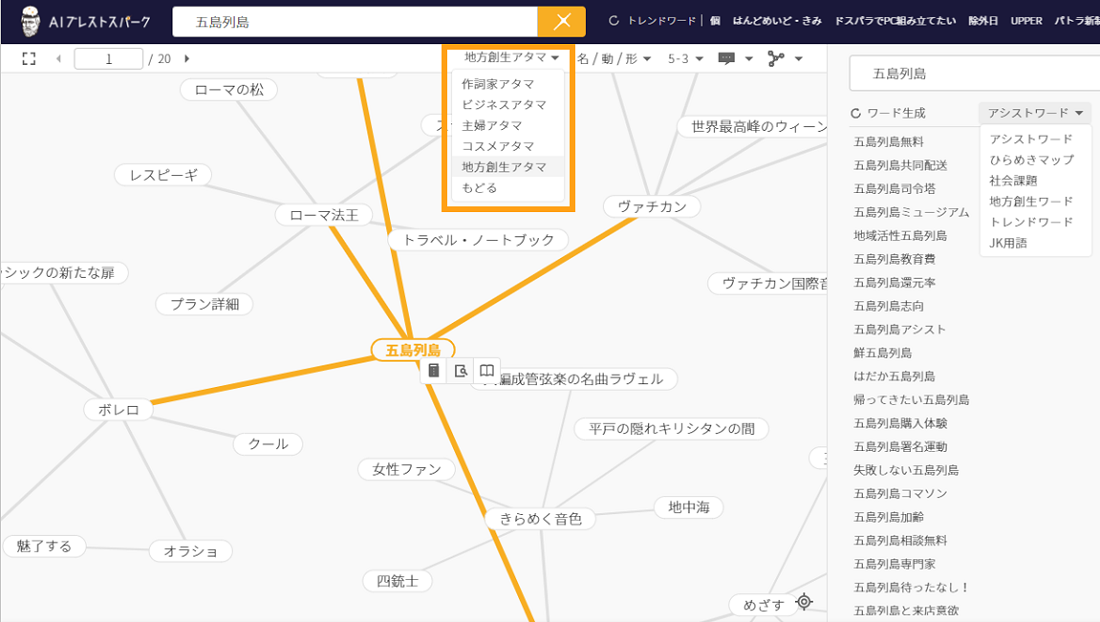This screenshot has height=622, width=1100.
Task: Open the 地方創生アタマ dropdown
Action: pos(511,58)
